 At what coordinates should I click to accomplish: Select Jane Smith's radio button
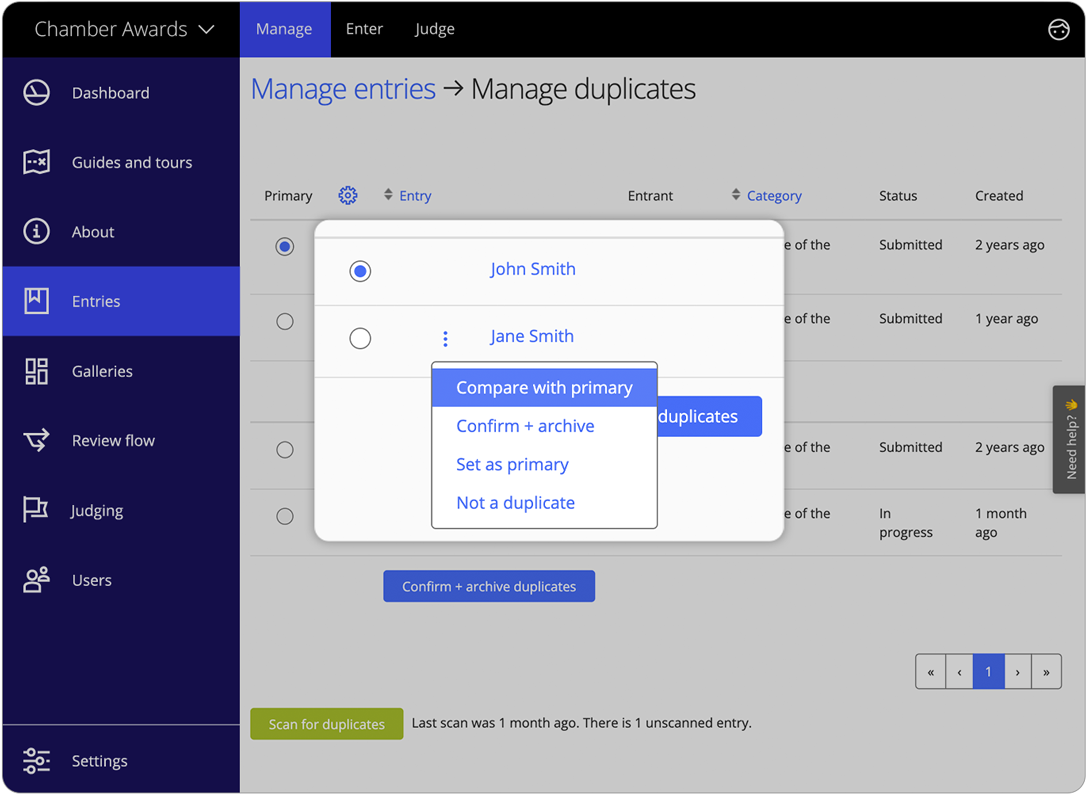(360, 338)
